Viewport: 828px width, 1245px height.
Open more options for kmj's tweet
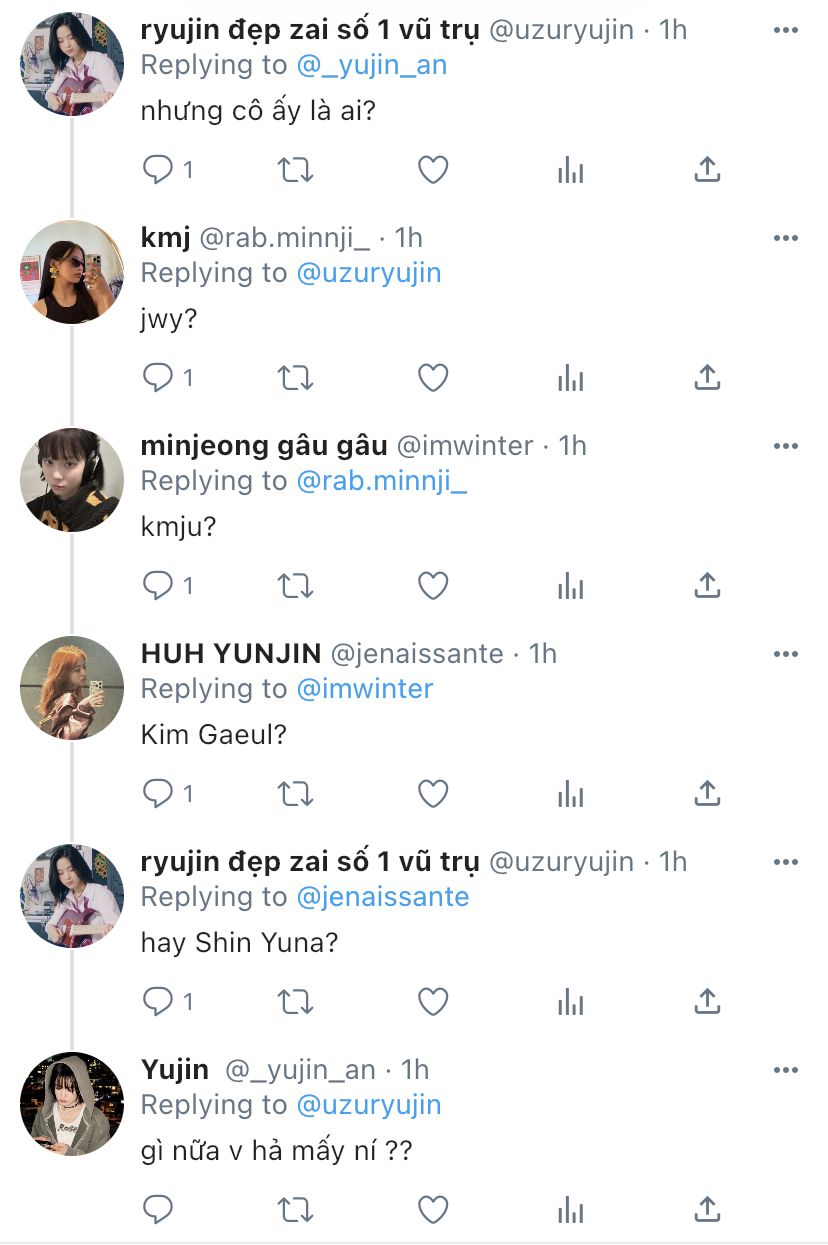(786, 238)
